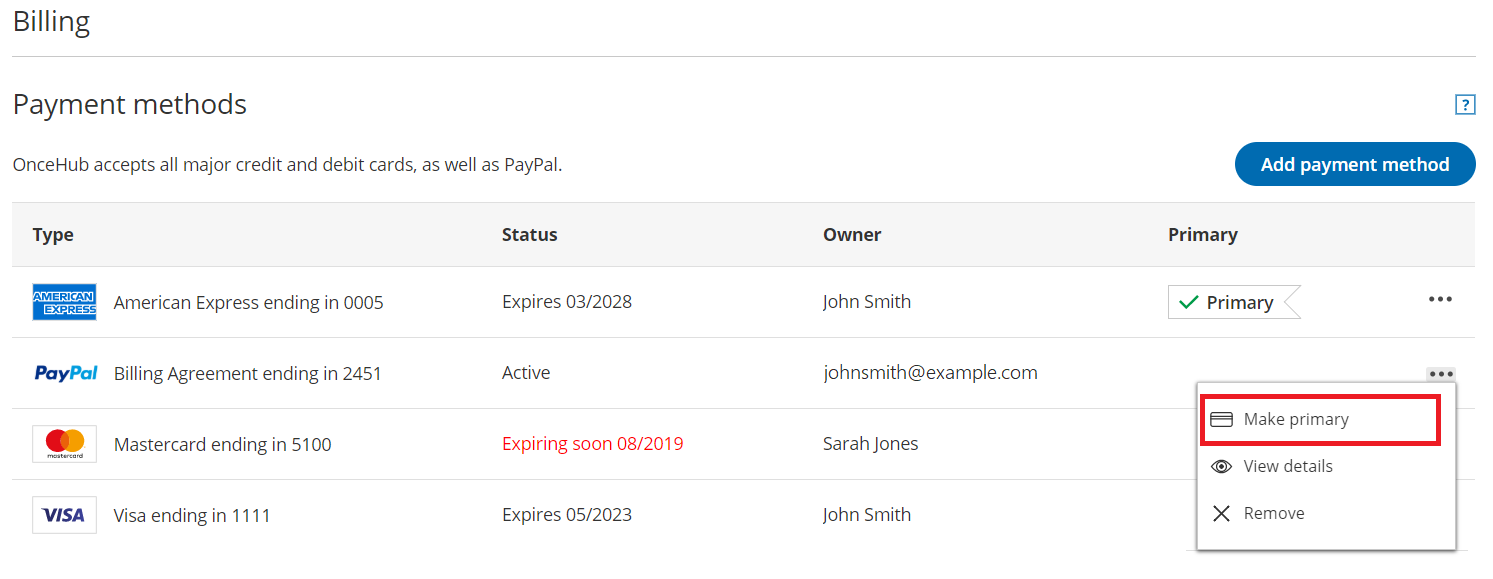
Task: Select View details menu option
Action: (x=1288, y=466)
